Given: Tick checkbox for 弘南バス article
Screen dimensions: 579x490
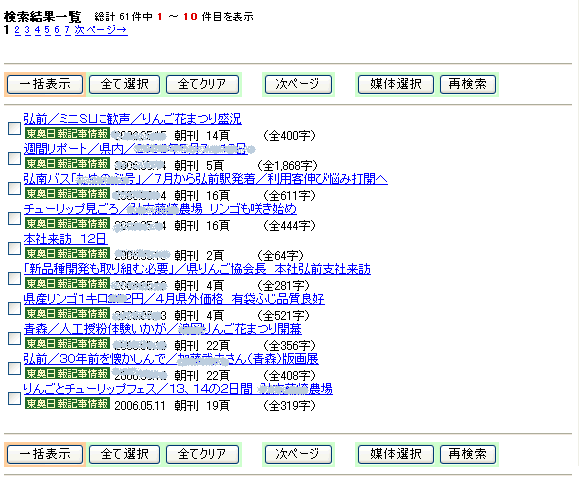Looking at the screenshot, I should [14, 188].
